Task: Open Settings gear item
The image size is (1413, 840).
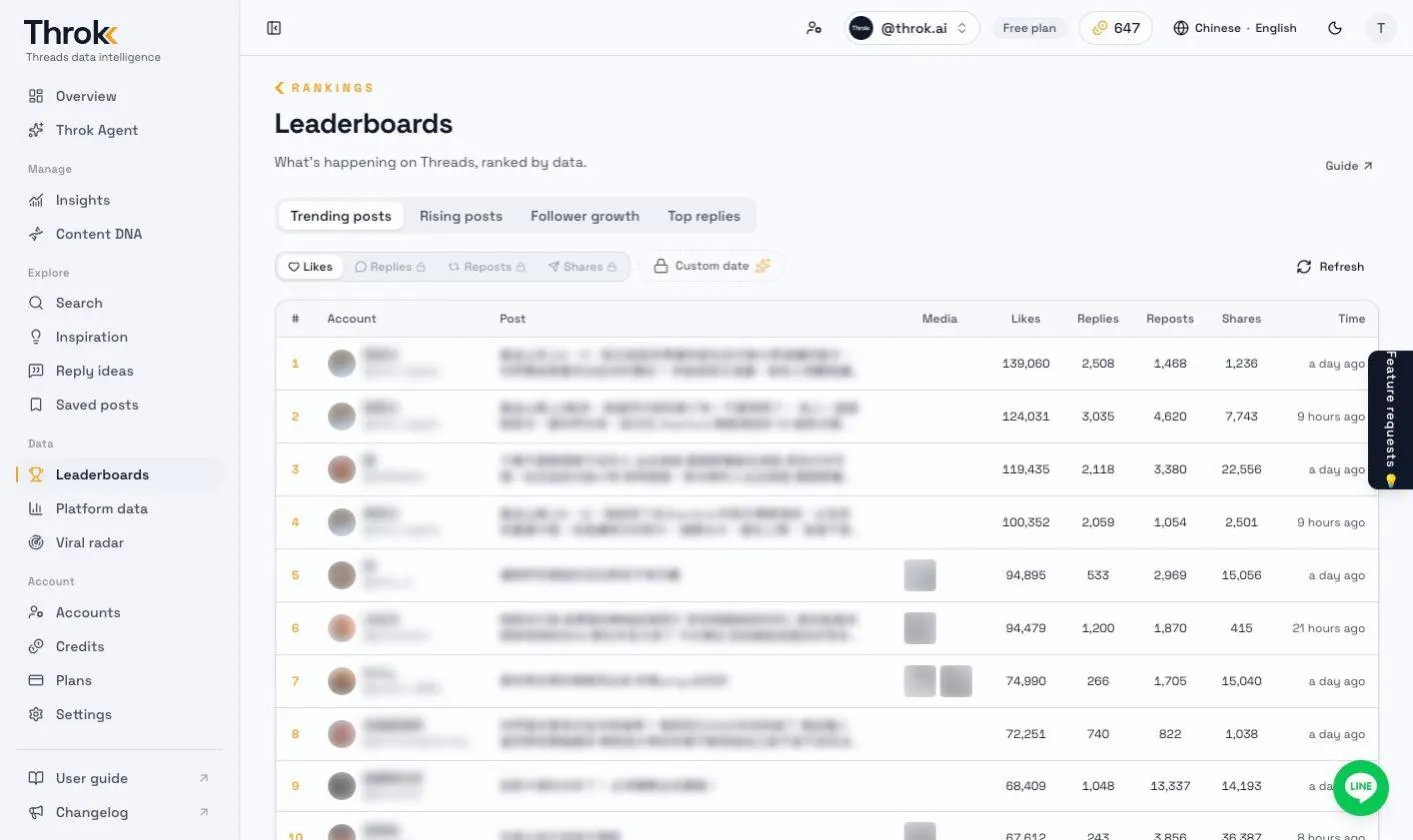Action: [x=120, y=715]
